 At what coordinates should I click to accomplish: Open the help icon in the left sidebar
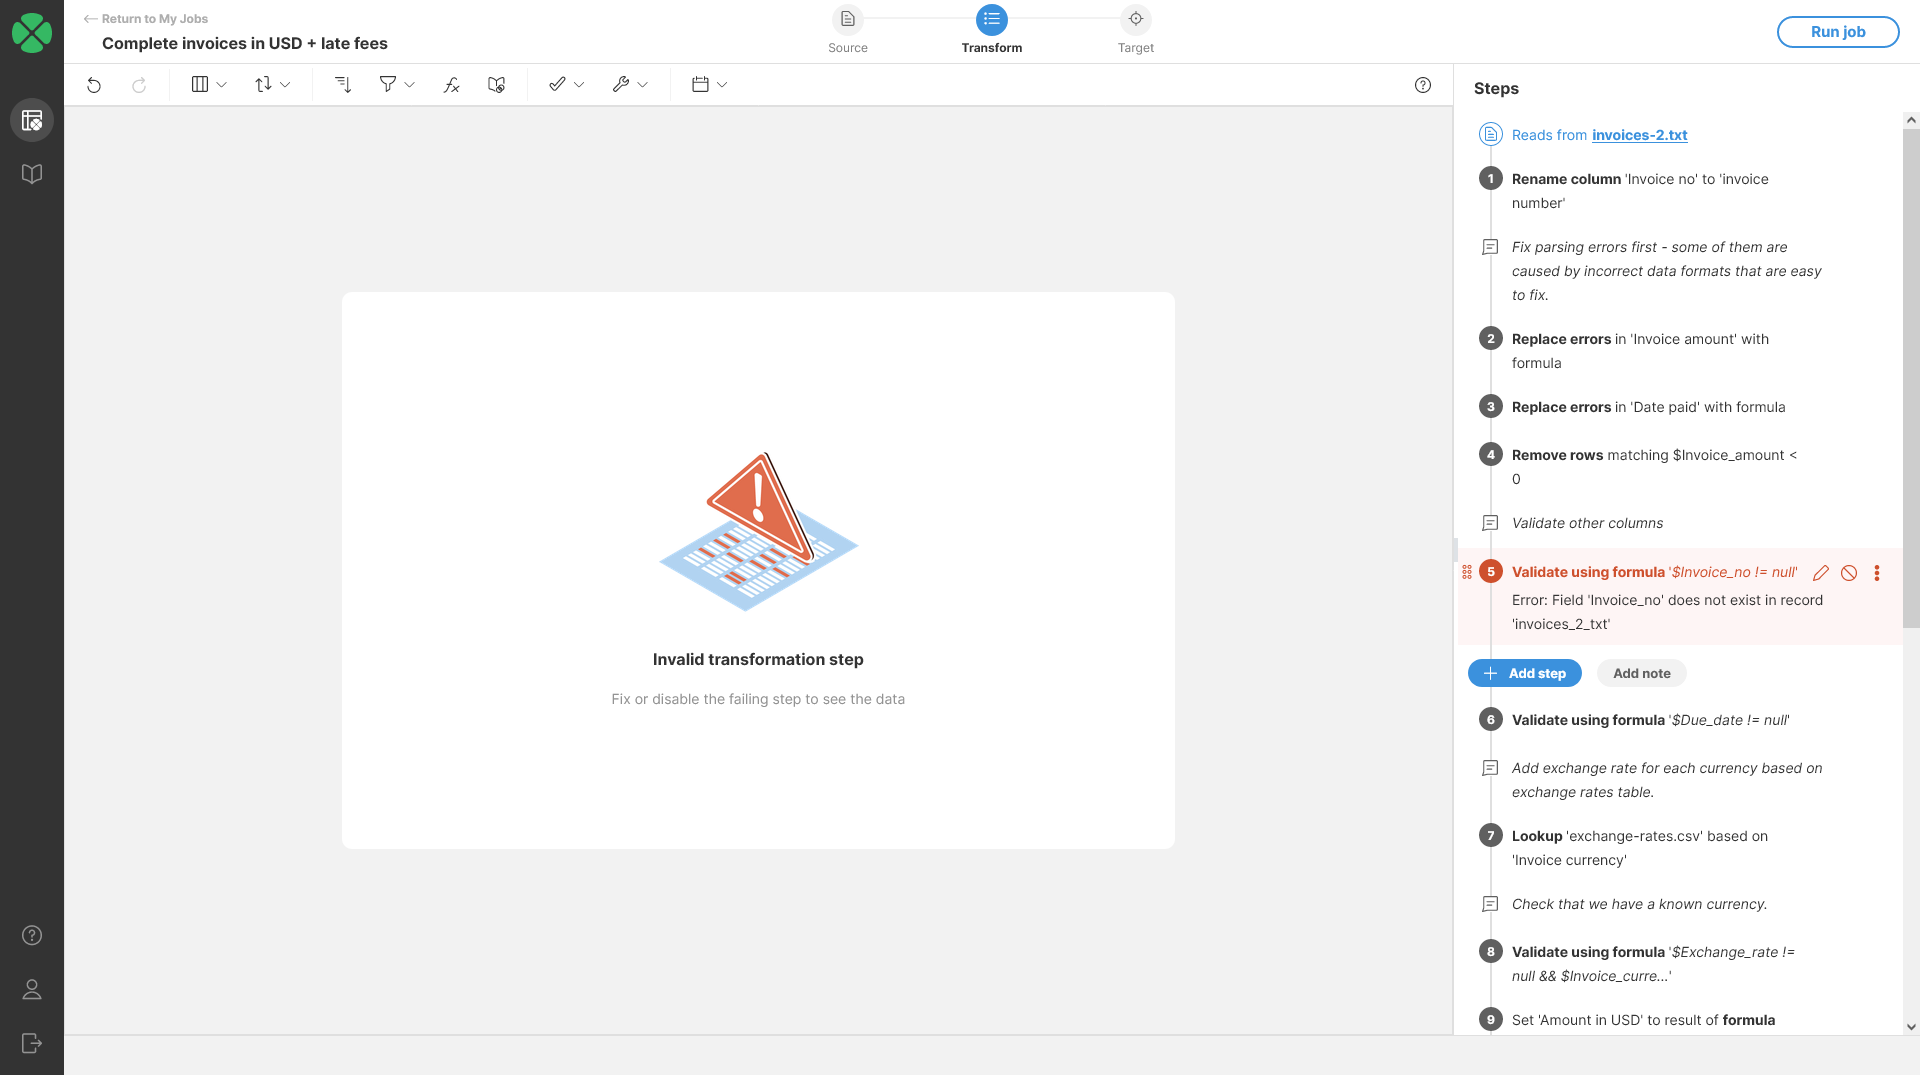[x=32, y=935]
